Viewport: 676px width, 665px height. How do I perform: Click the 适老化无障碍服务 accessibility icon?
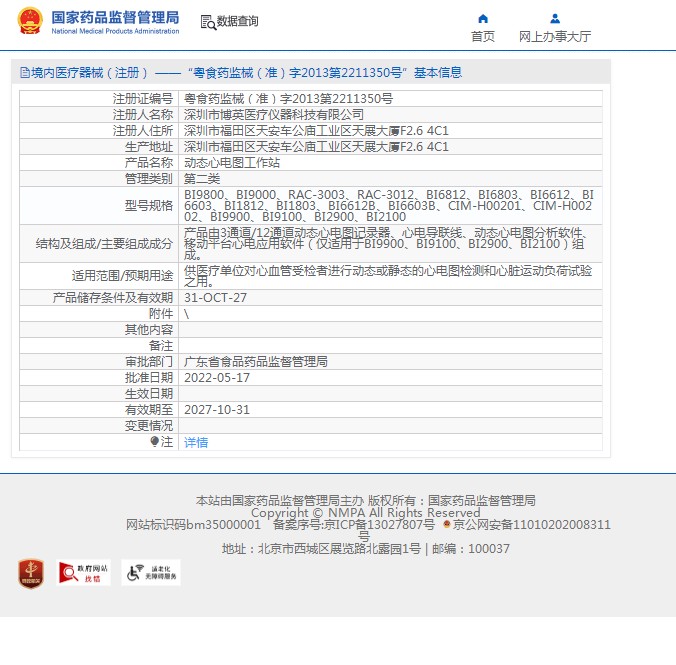(x=151, y=573)
